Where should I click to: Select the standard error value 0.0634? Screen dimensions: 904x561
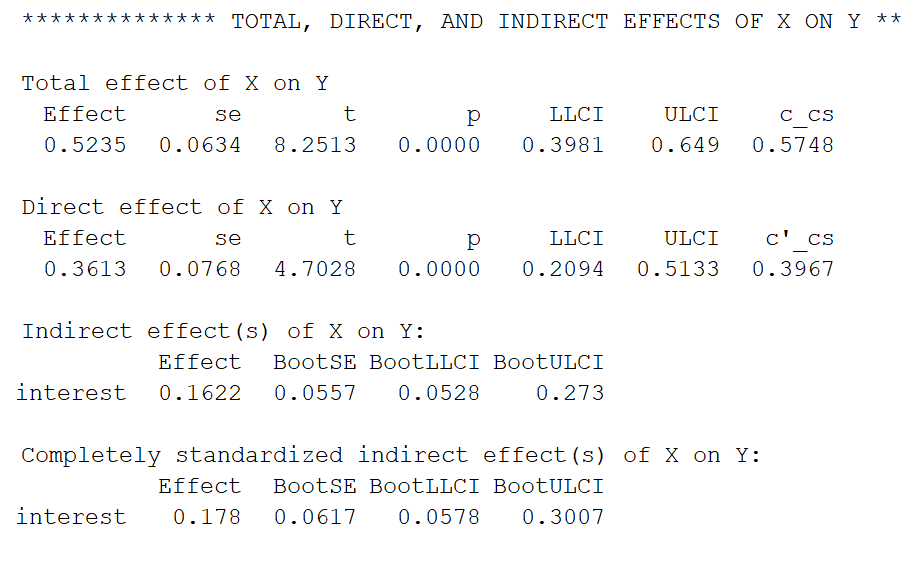(200, 145)
